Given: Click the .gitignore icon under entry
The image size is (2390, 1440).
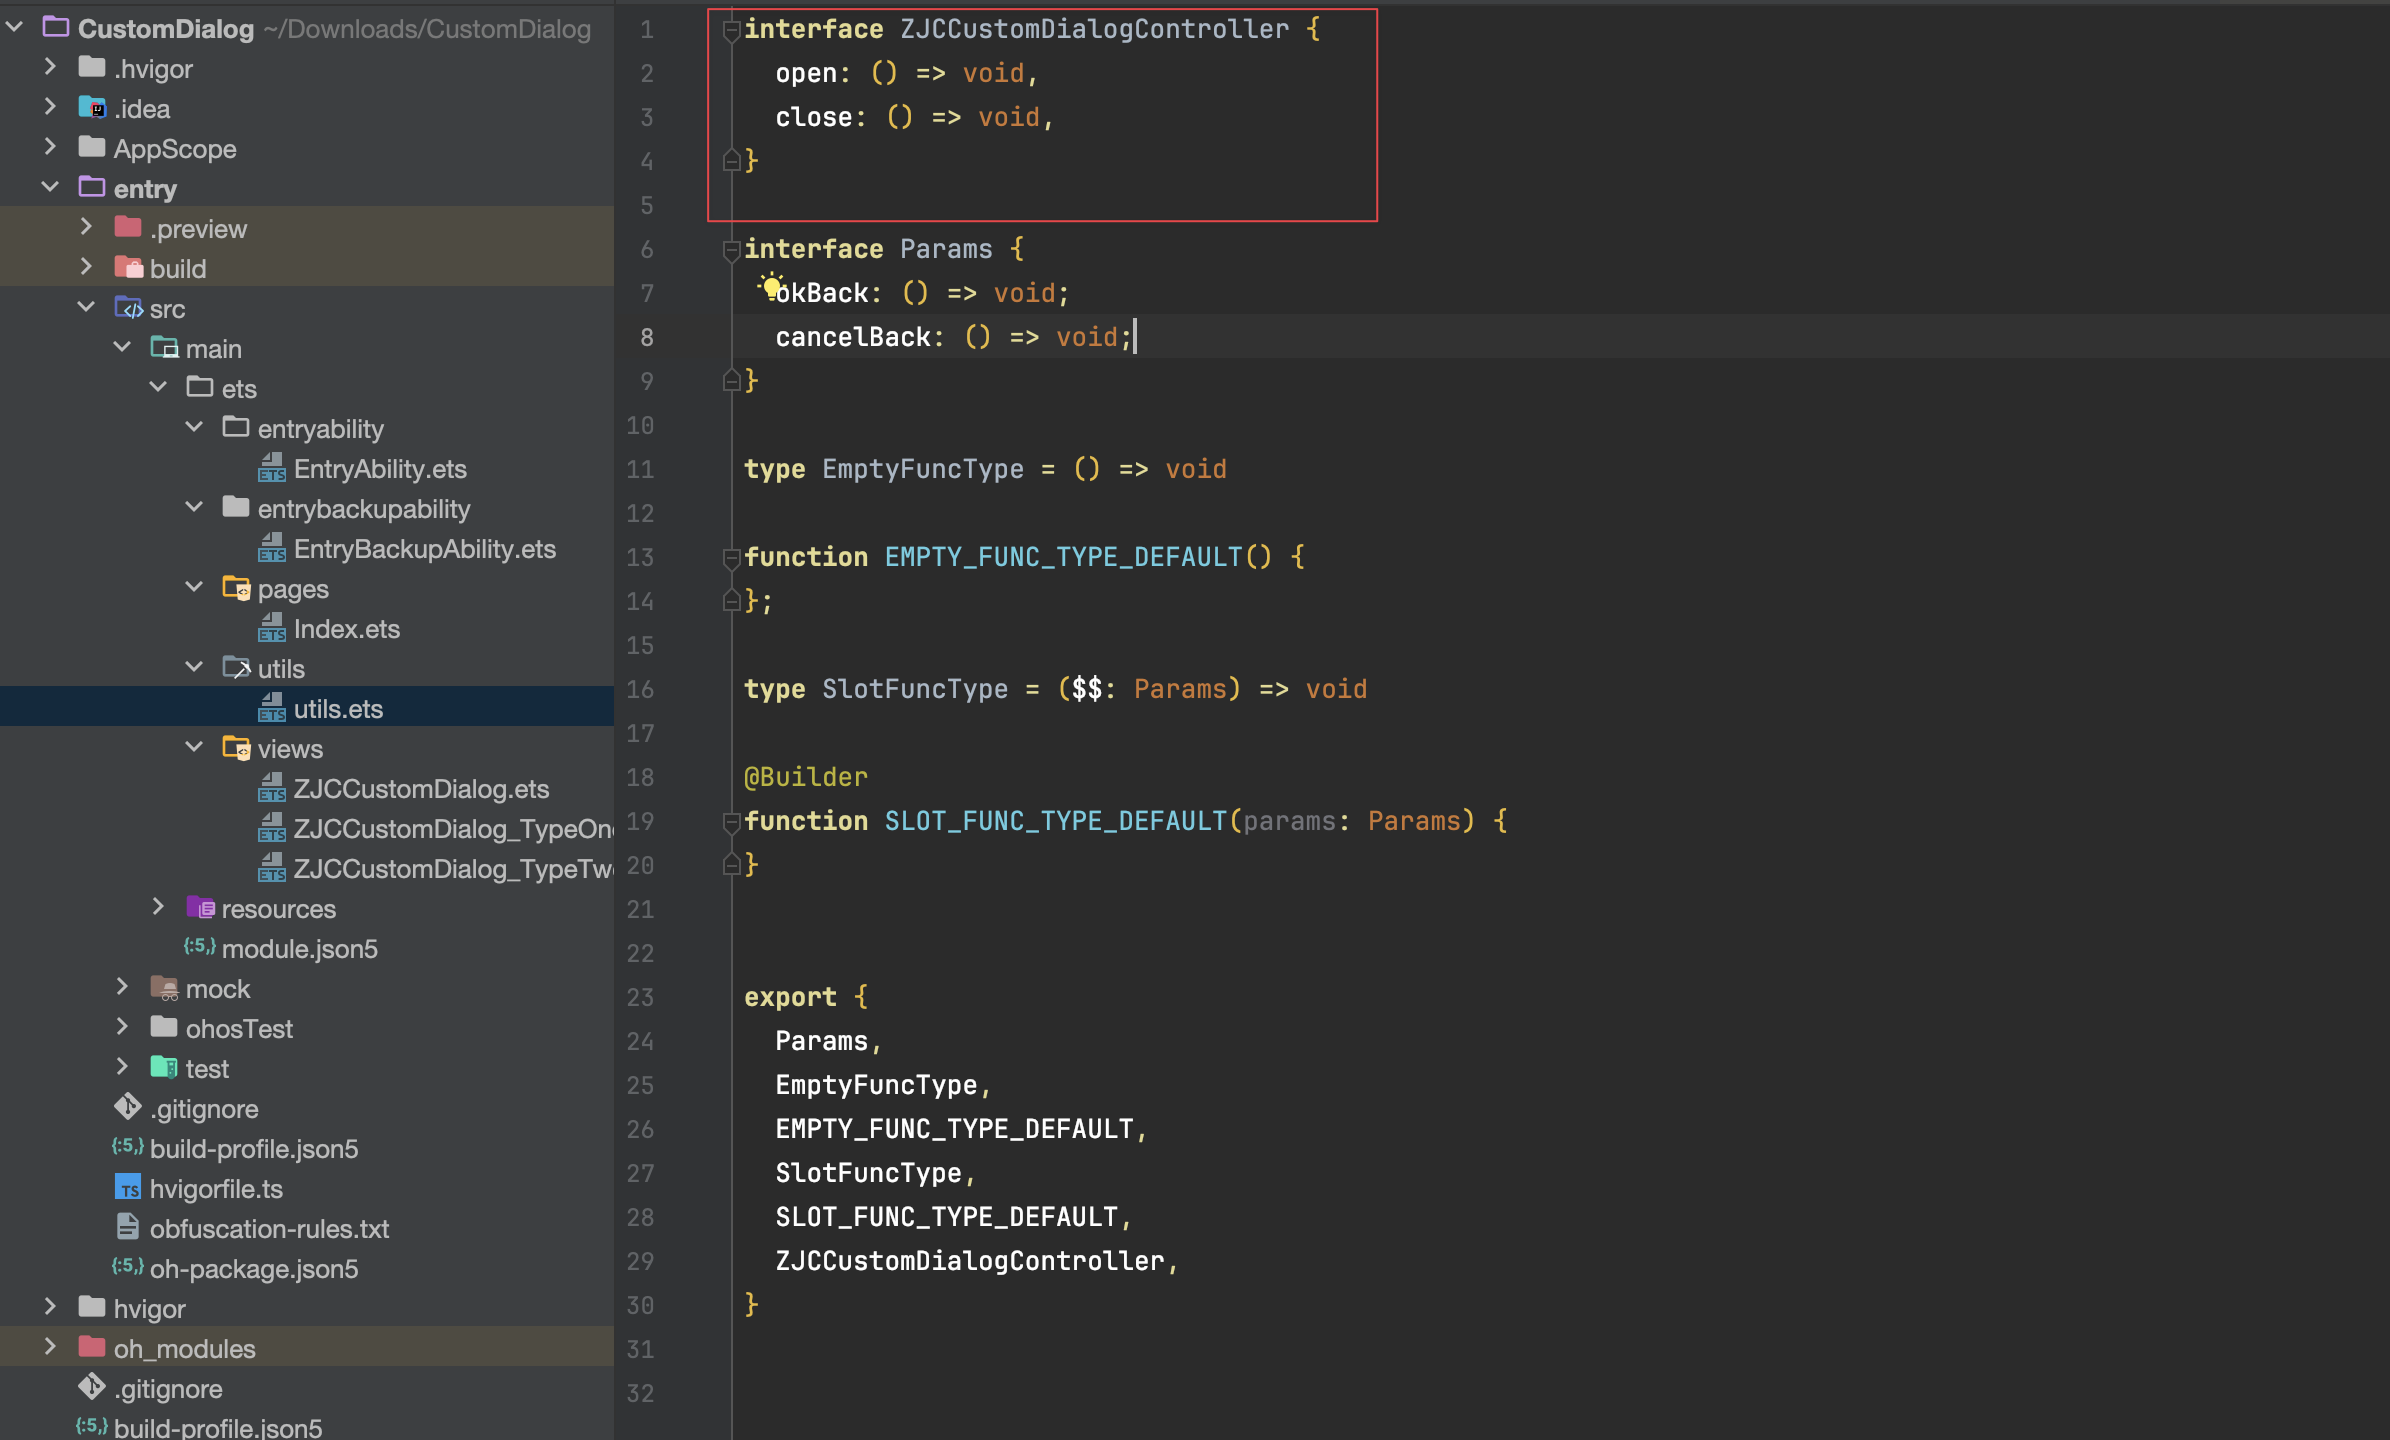Looking at the screenshot, I should click(x=128, y=1108).
